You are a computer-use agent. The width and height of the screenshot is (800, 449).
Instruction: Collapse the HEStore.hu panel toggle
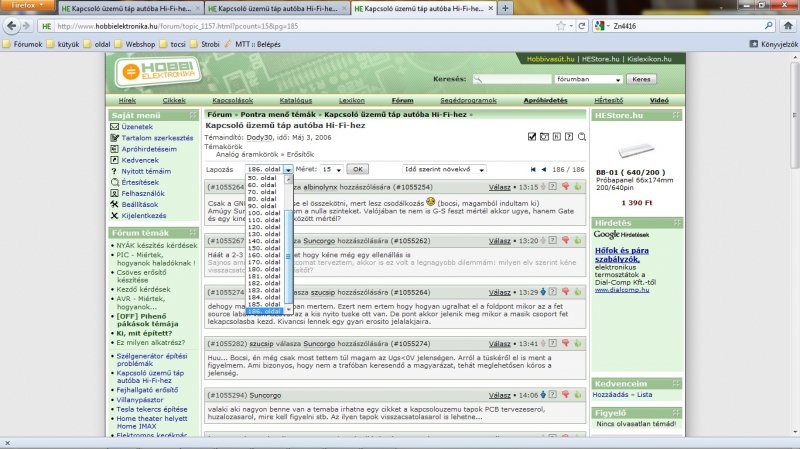(x=677, y=115)
